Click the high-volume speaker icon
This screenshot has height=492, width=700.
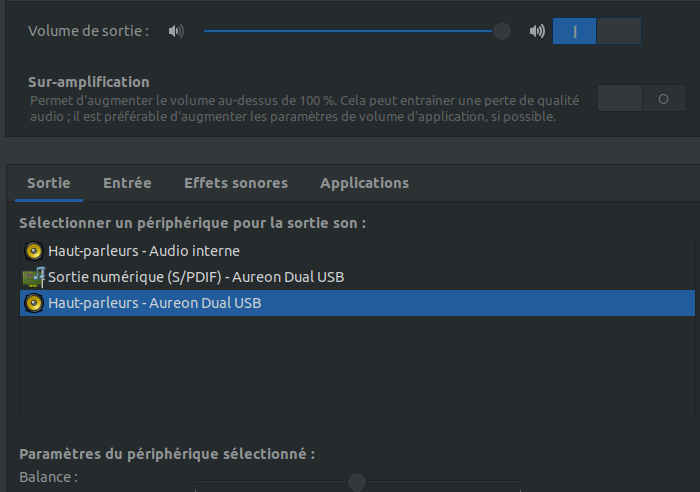tap(537, 31)
